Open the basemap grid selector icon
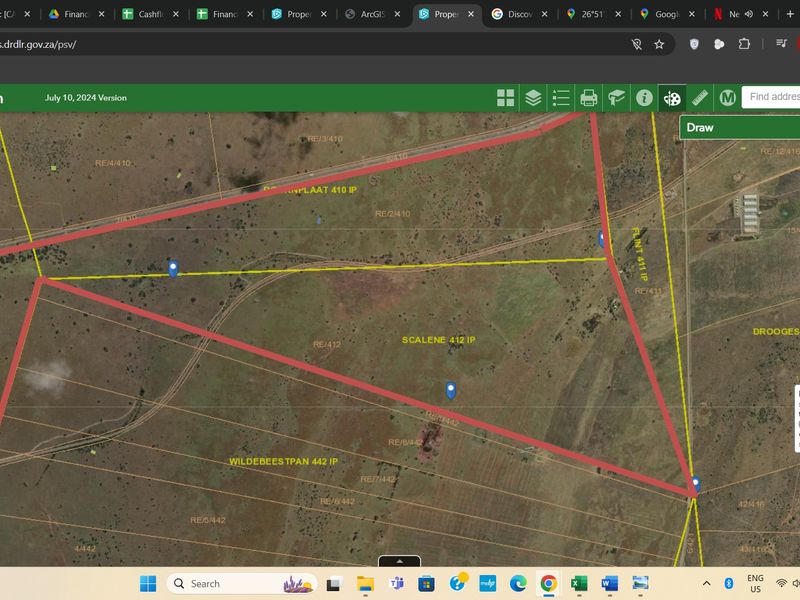Screen dimensions: 800x600 [506, 97]
